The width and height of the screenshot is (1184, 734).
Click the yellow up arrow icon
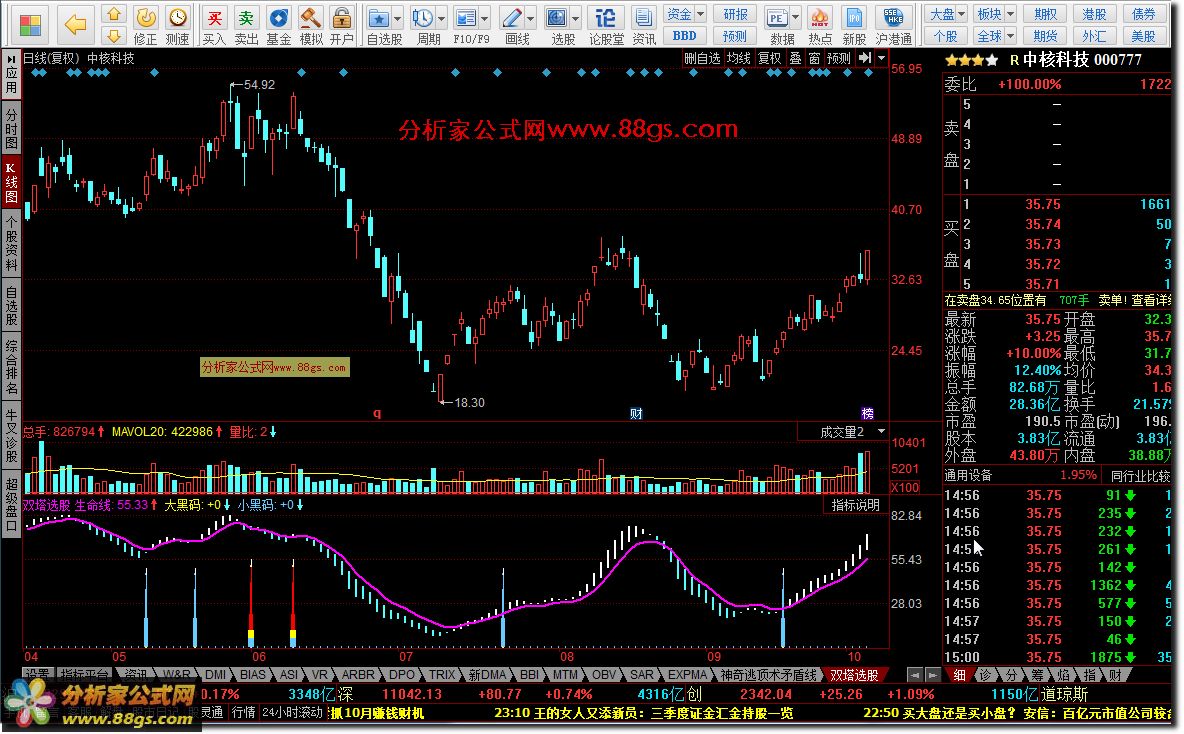click(113, 14)
